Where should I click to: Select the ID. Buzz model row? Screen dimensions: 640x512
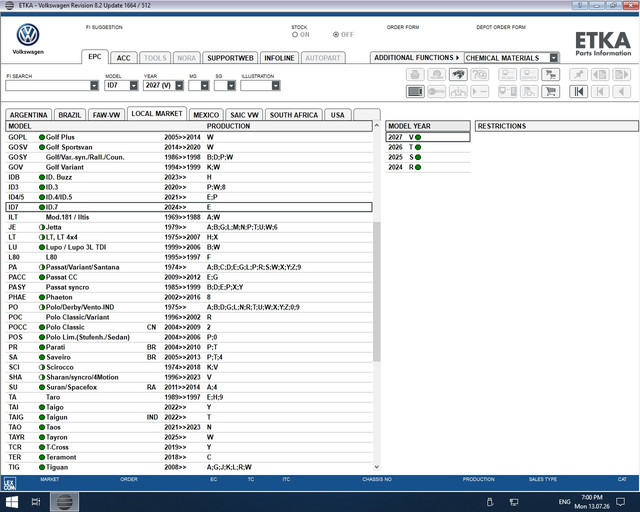click(x=189, y=177)
